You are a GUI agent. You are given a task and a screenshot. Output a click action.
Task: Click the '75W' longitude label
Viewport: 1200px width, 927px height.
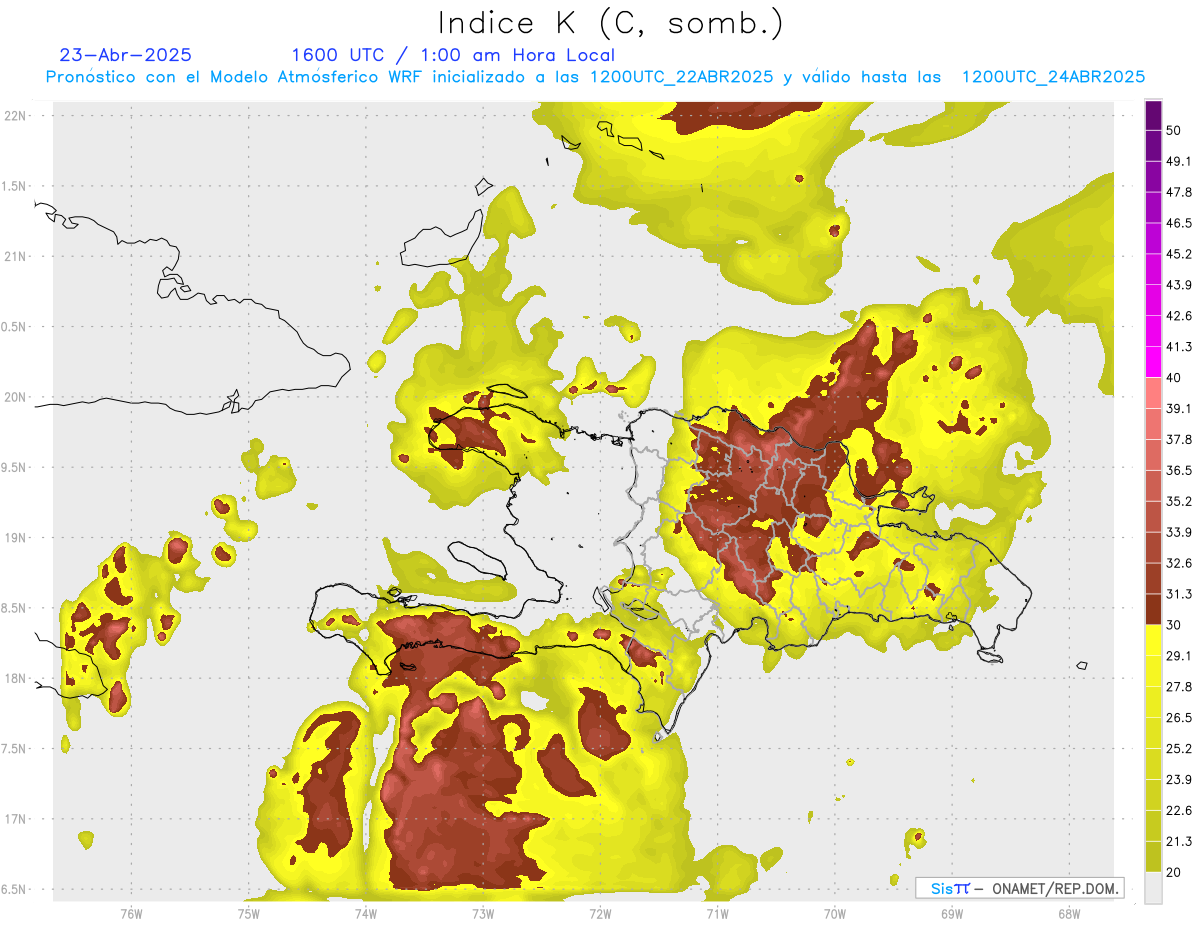point(248,913)
